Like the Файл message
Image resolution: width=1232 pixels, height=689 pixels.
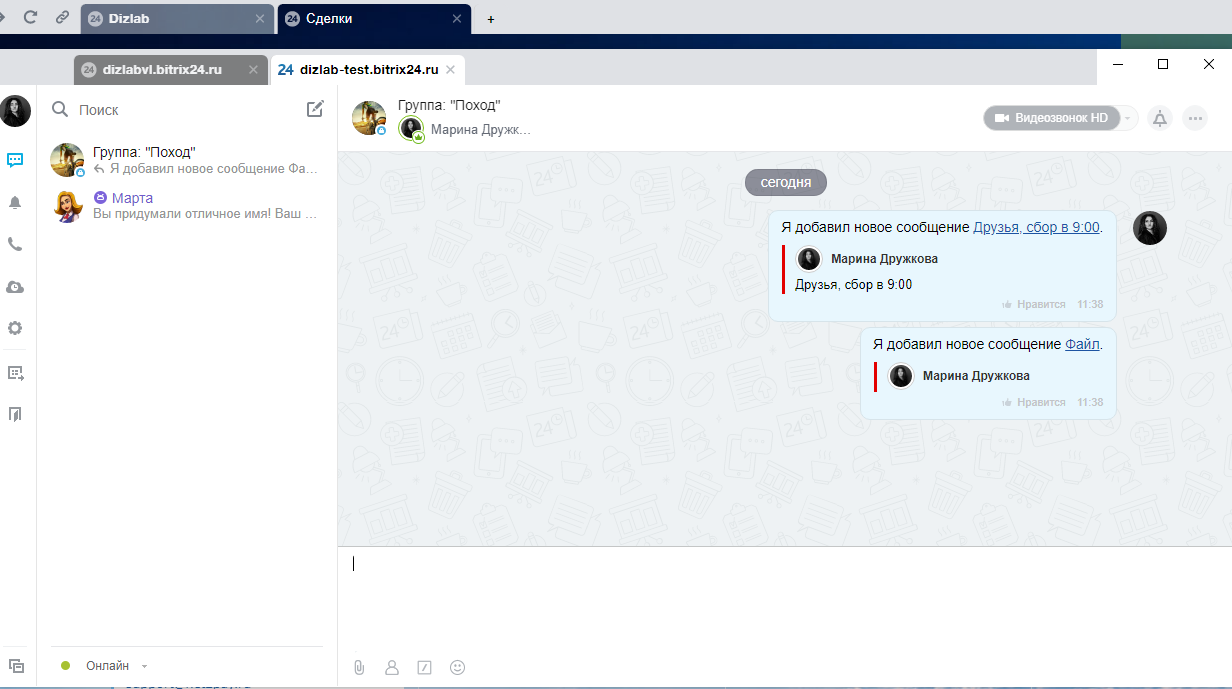[x=1034, y=402]
